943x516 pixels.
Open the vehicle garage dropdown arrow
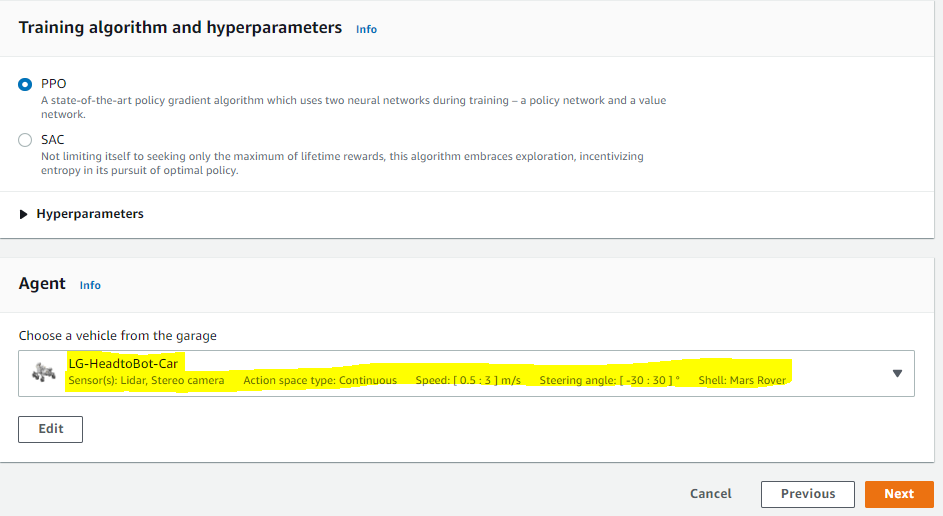point(897,373)
